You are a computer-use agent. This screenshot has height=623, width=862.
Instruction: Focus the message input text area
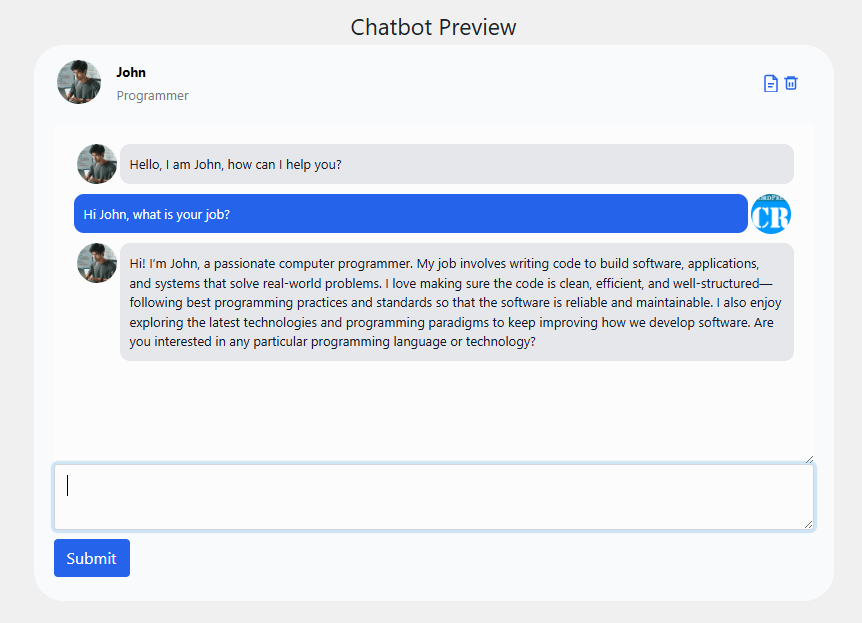coord(434,497)
